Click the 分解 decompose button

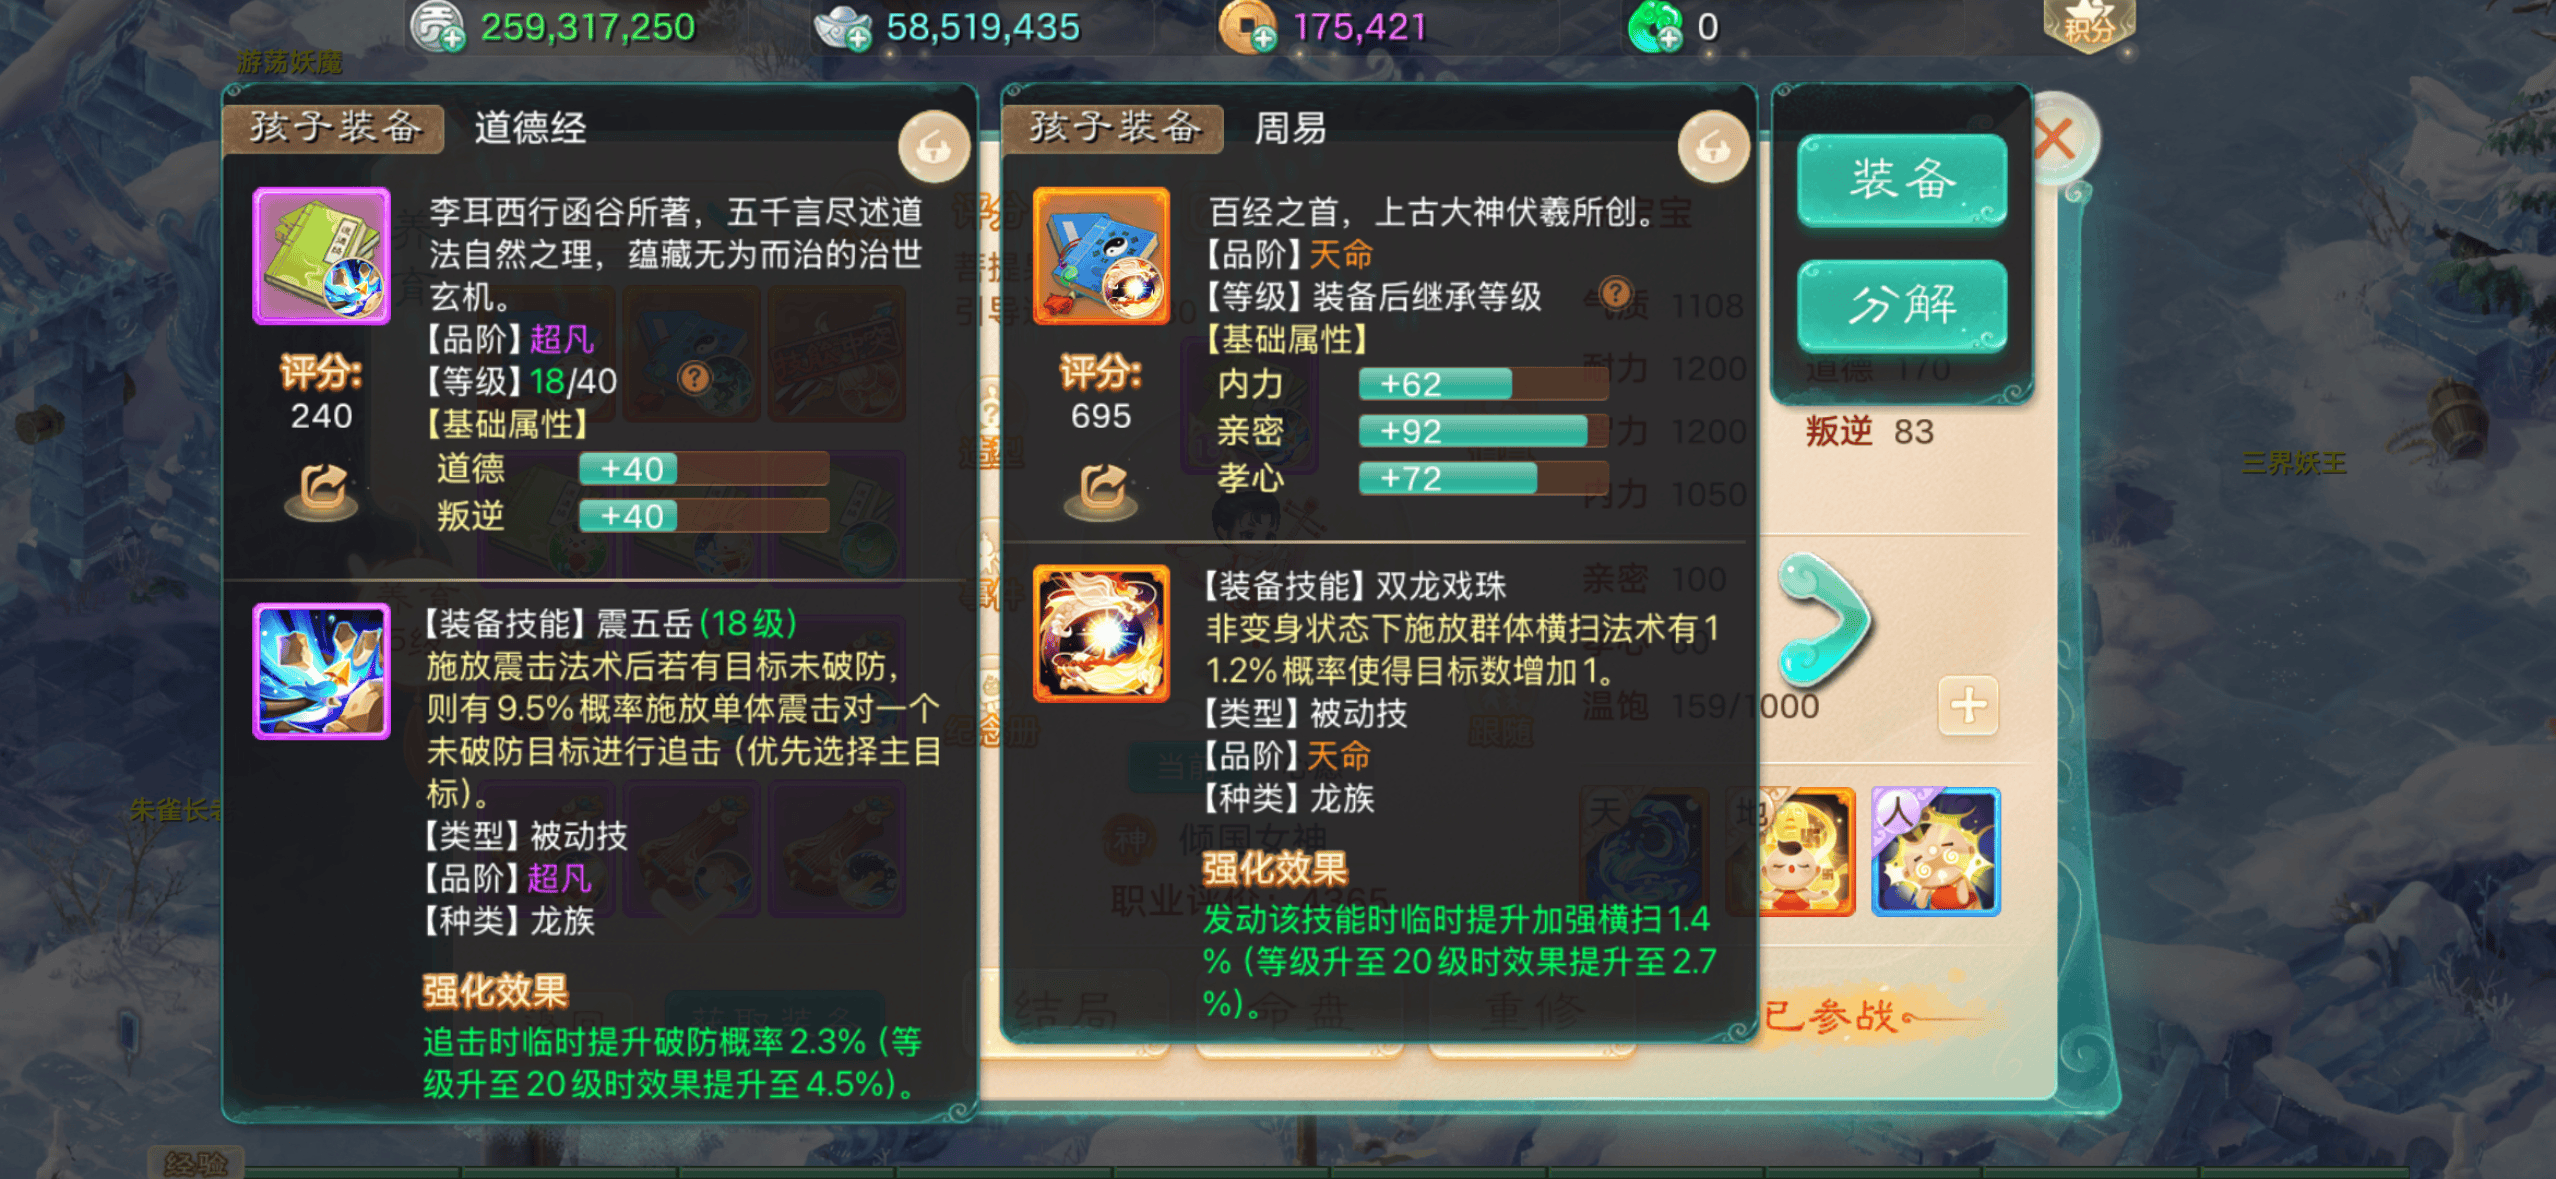point(1902,304)
